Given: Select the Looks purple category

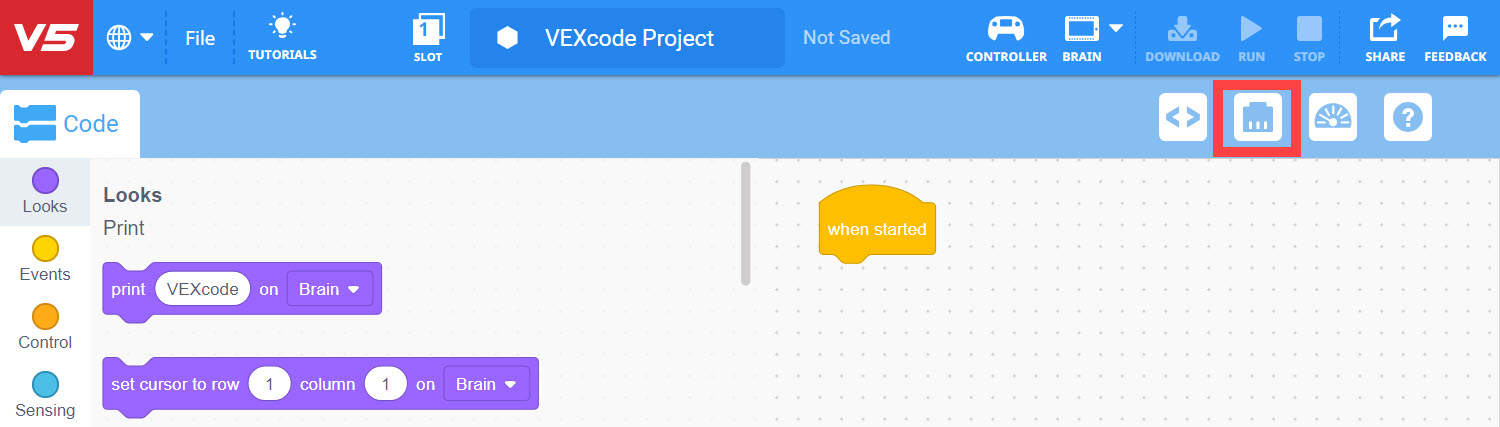Looking at the screenshot, I should (45, 191).
